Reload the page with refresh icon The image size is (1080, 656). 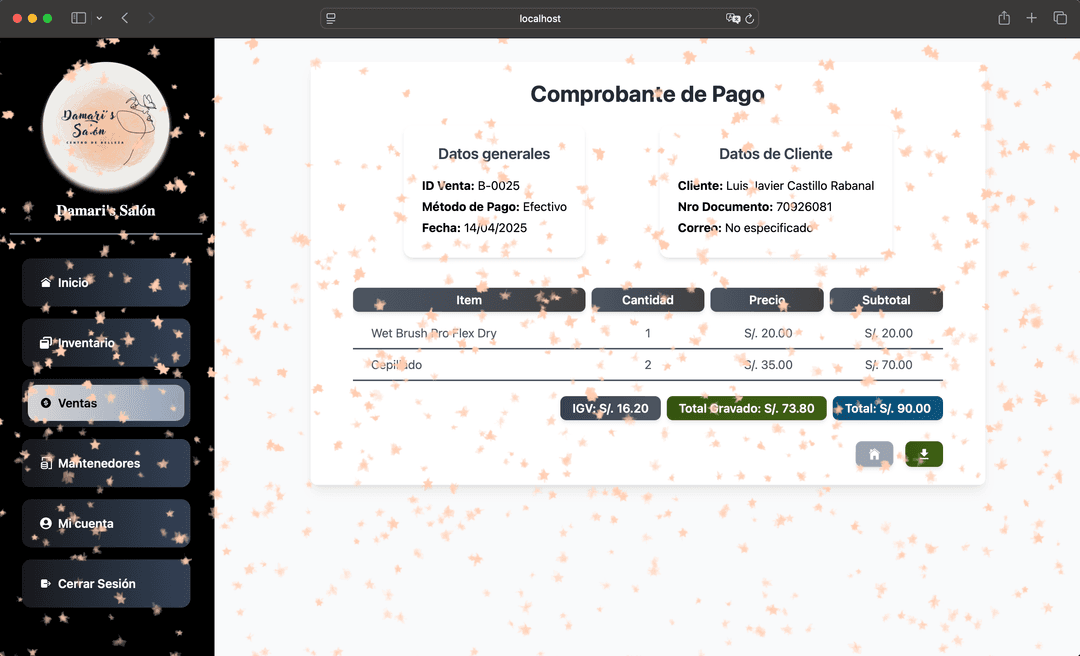pos(750,18)
